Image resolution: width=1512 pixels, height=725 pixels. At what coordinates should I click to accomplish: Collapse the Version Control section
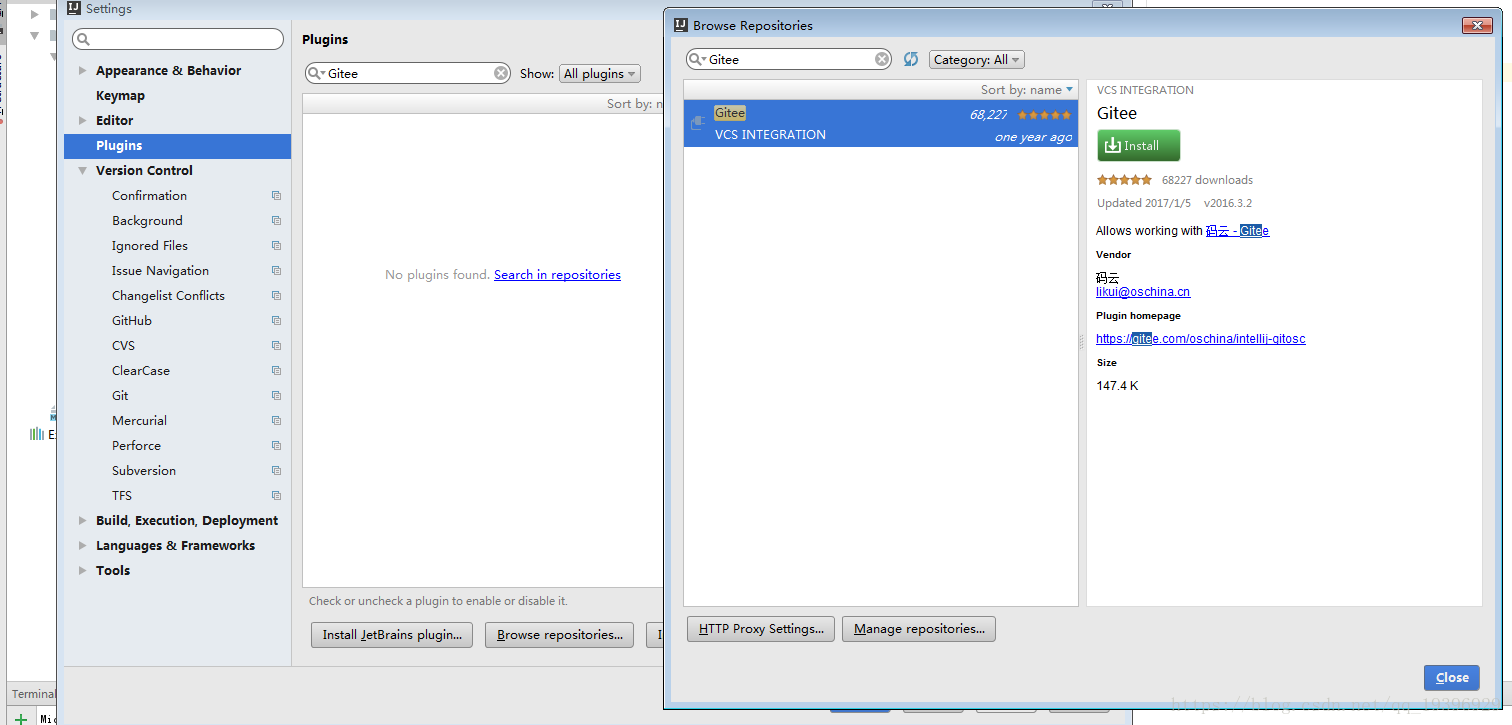pyautogui.click(x=83, y=171)
